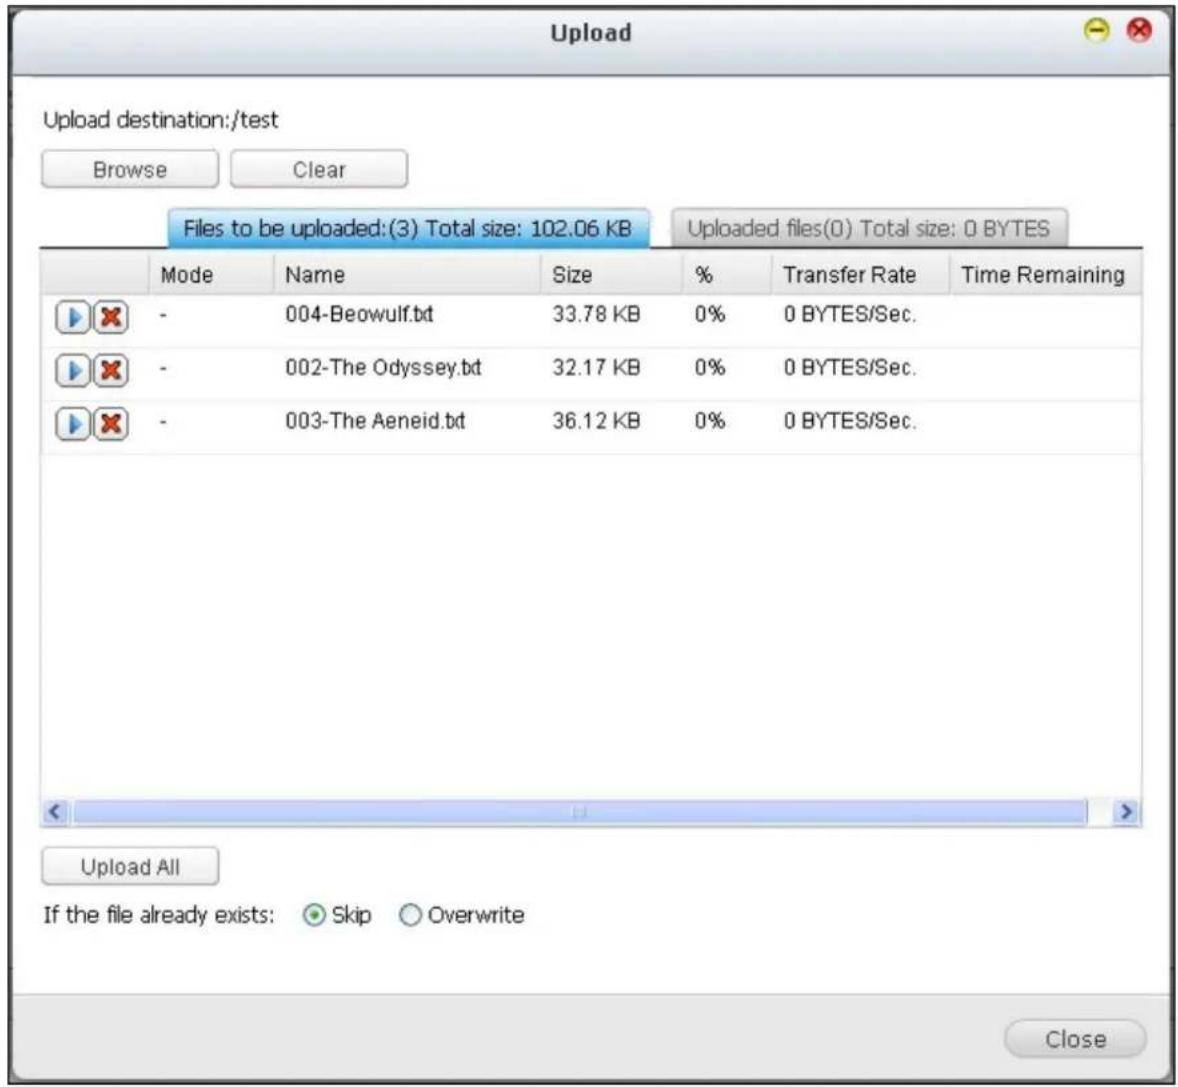The width and height of the screenshot is (1178, 1087).
Task: Select the Skip radio option
Action: (314, 915)
